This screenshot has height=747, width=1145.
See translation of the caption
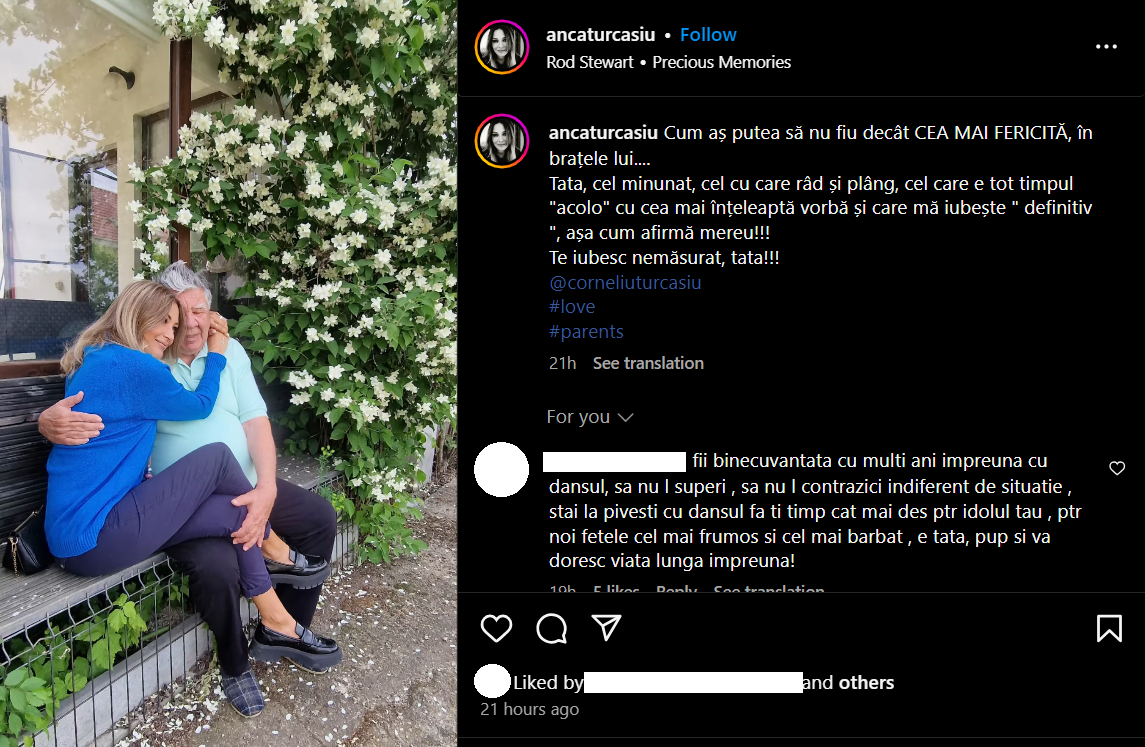coord(648,363)
